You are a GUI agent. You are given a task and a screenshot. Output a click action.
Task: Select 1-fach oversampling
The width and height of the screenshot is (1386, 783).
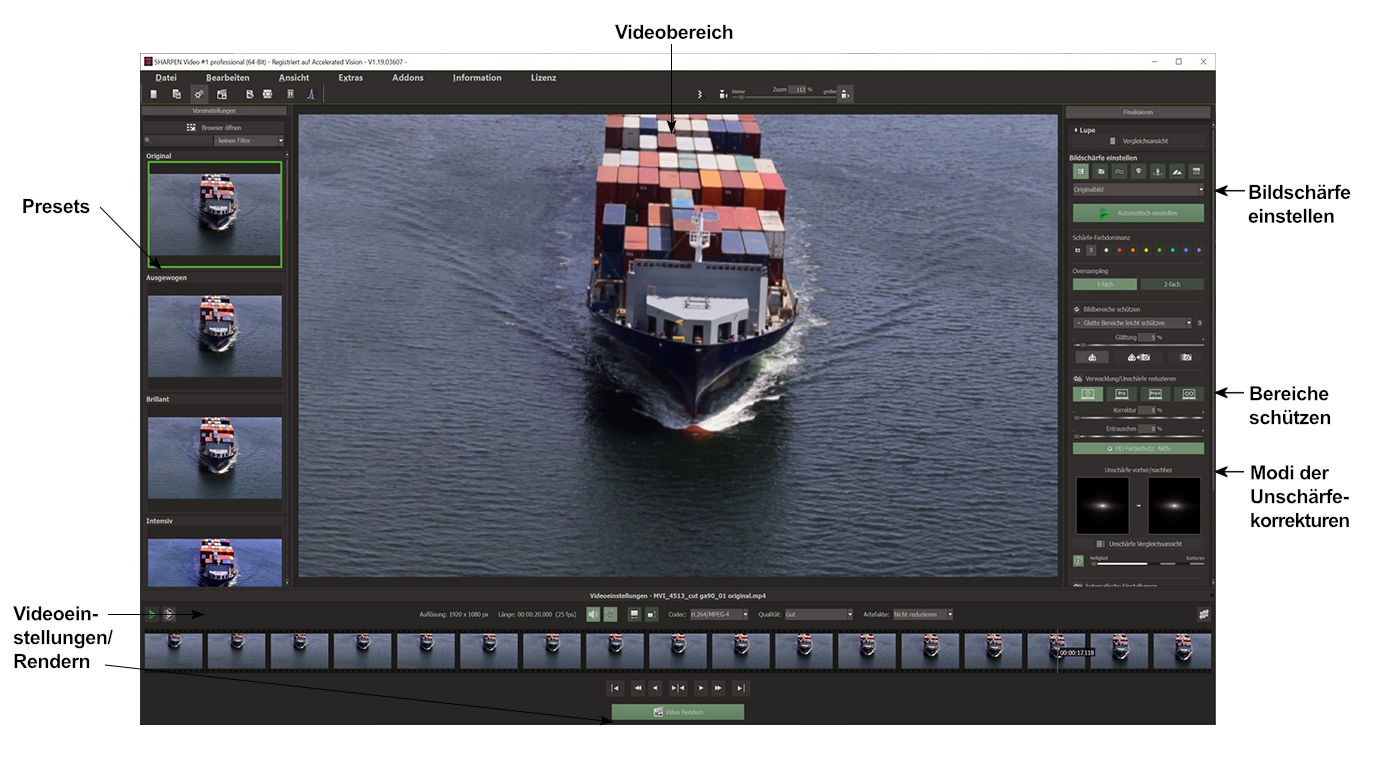[x=1104, y=285]
